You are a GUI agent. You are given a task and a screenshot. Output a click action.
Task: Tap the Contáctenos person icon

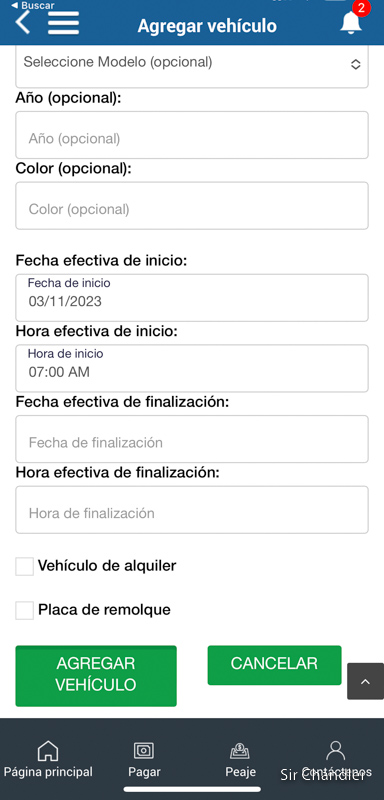(336, 750)
